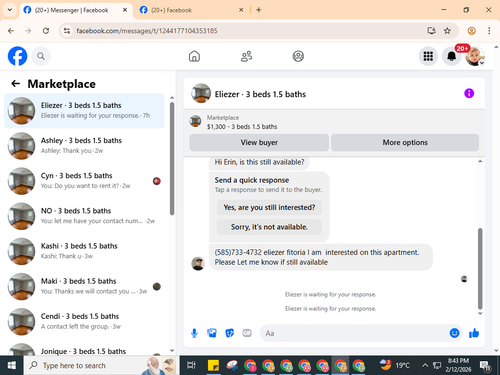Viewport: 500px width, 375px height.
Task: Reload the page
Action: pos(46,31)
